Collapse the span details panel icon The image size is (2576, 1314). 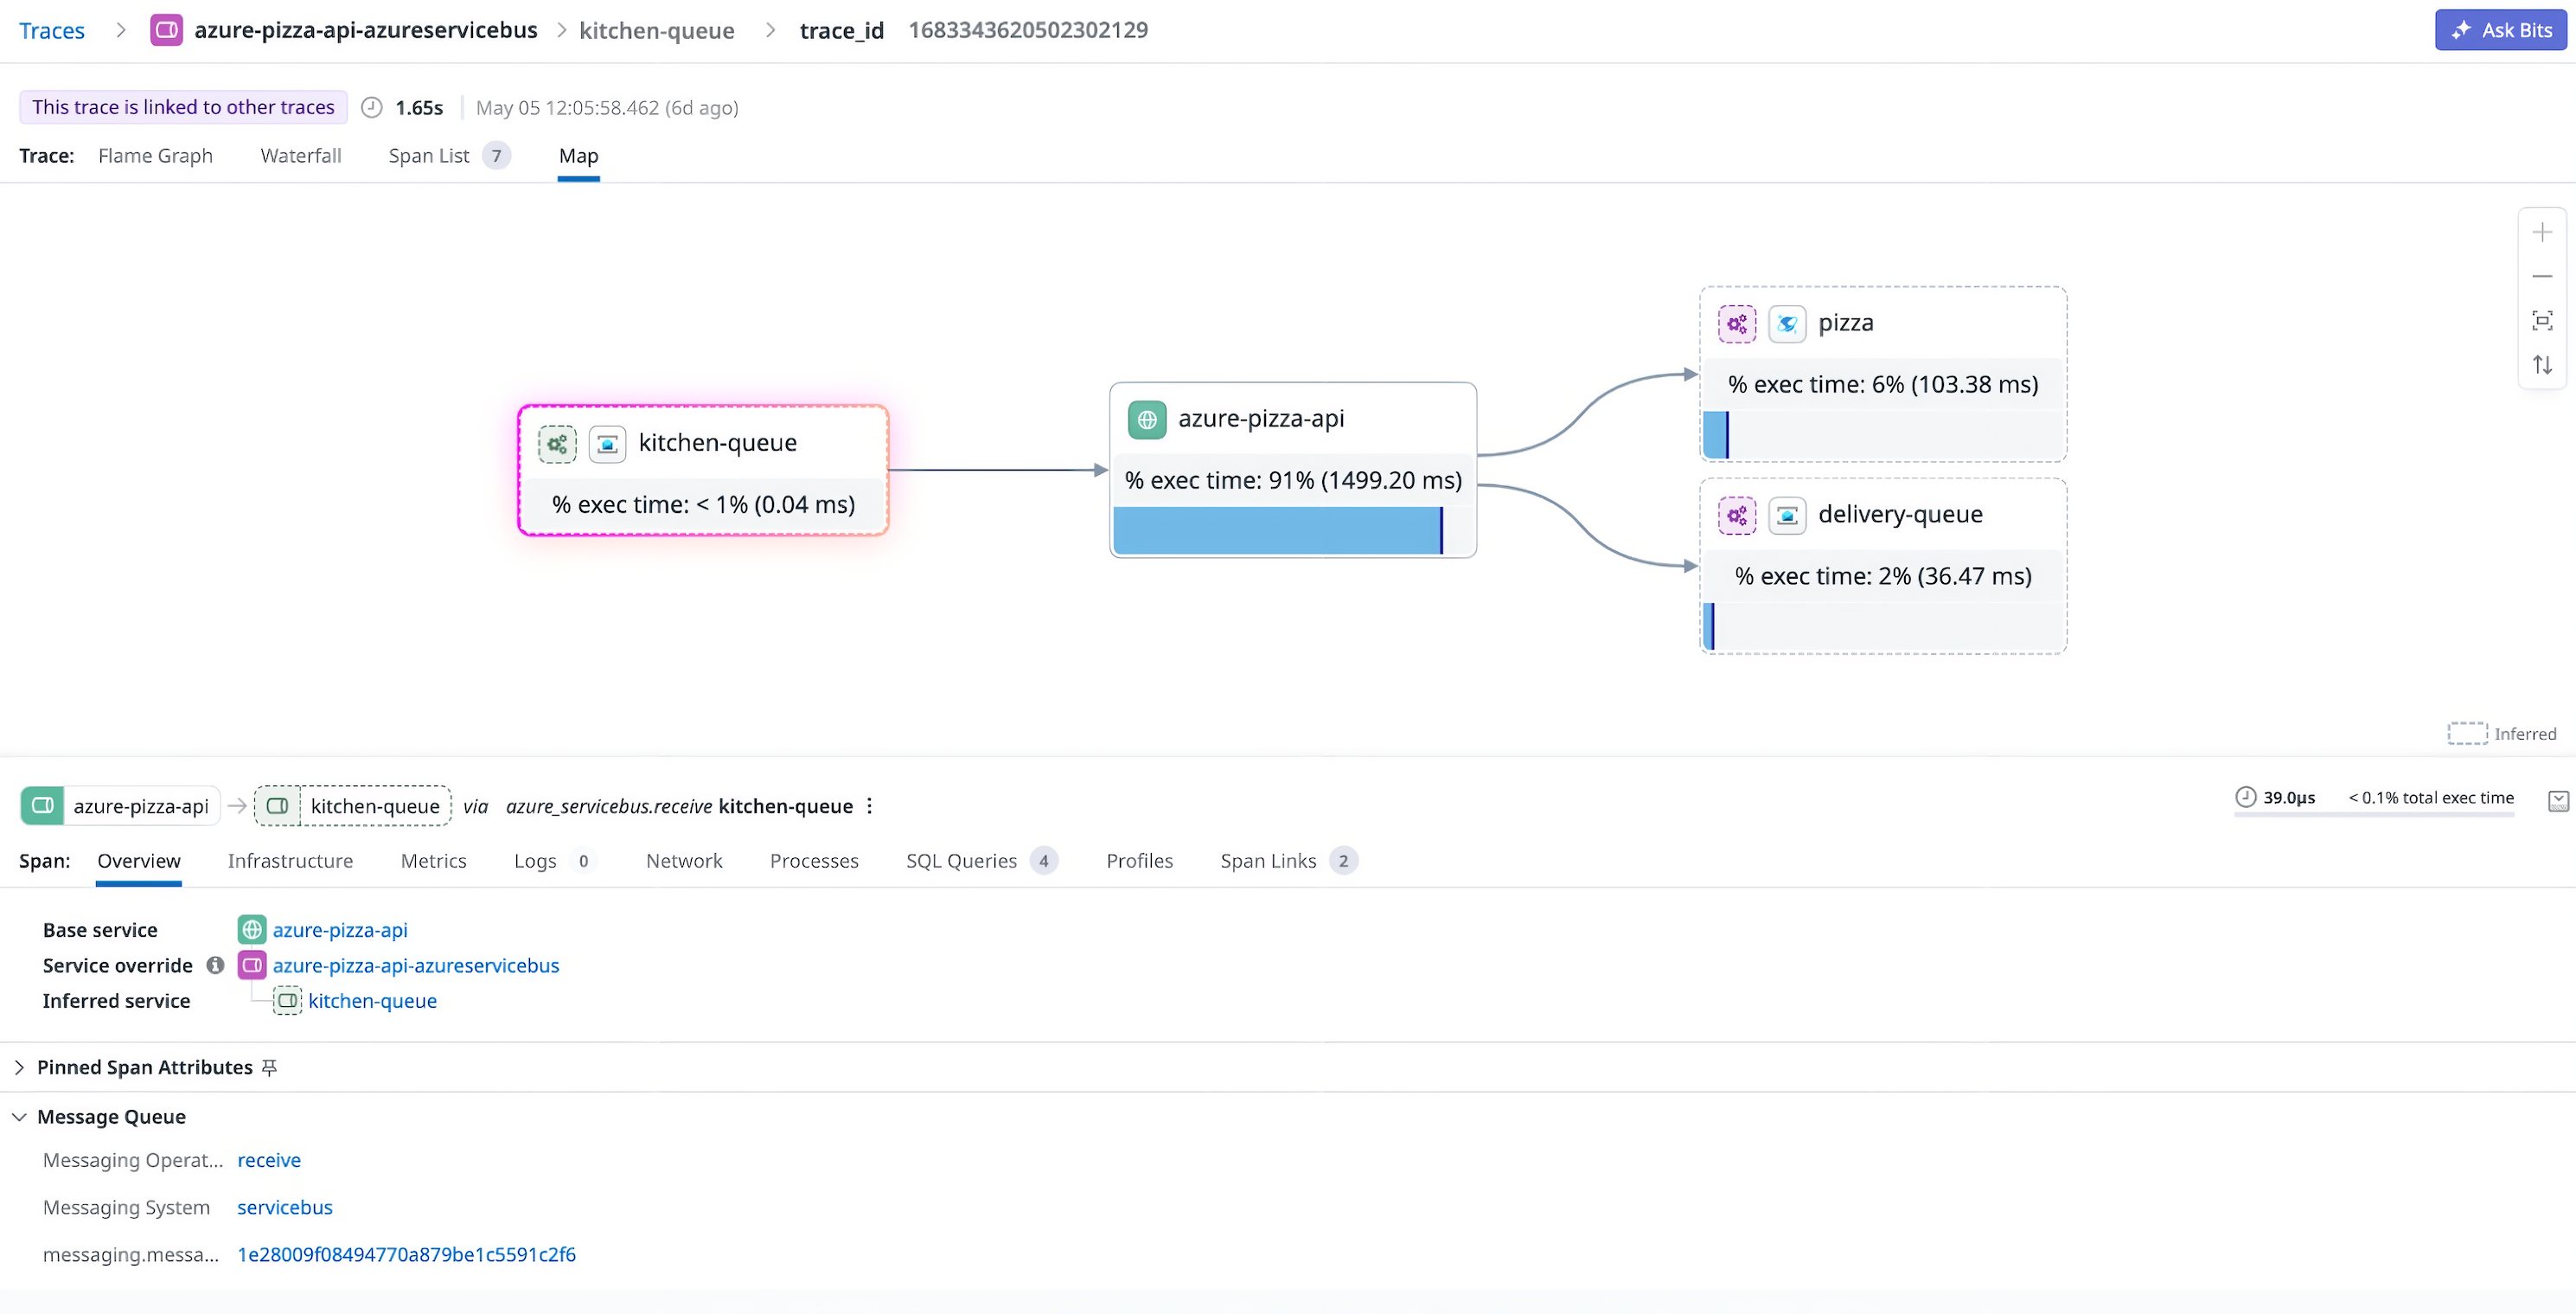(x=2558, y=801)
